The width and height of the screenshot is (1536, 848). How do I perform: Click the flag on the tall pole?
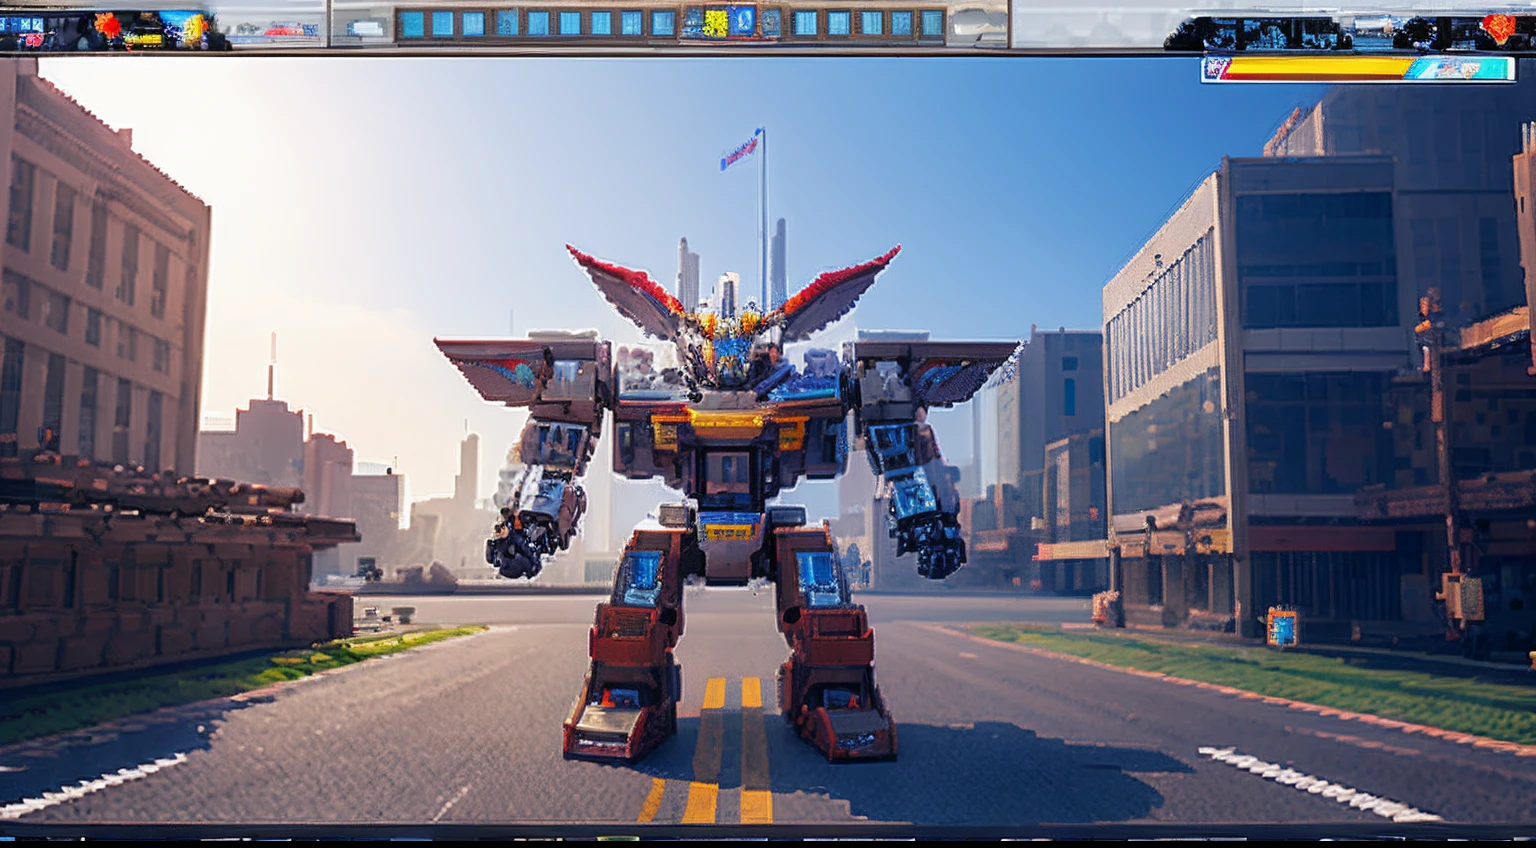739,152
